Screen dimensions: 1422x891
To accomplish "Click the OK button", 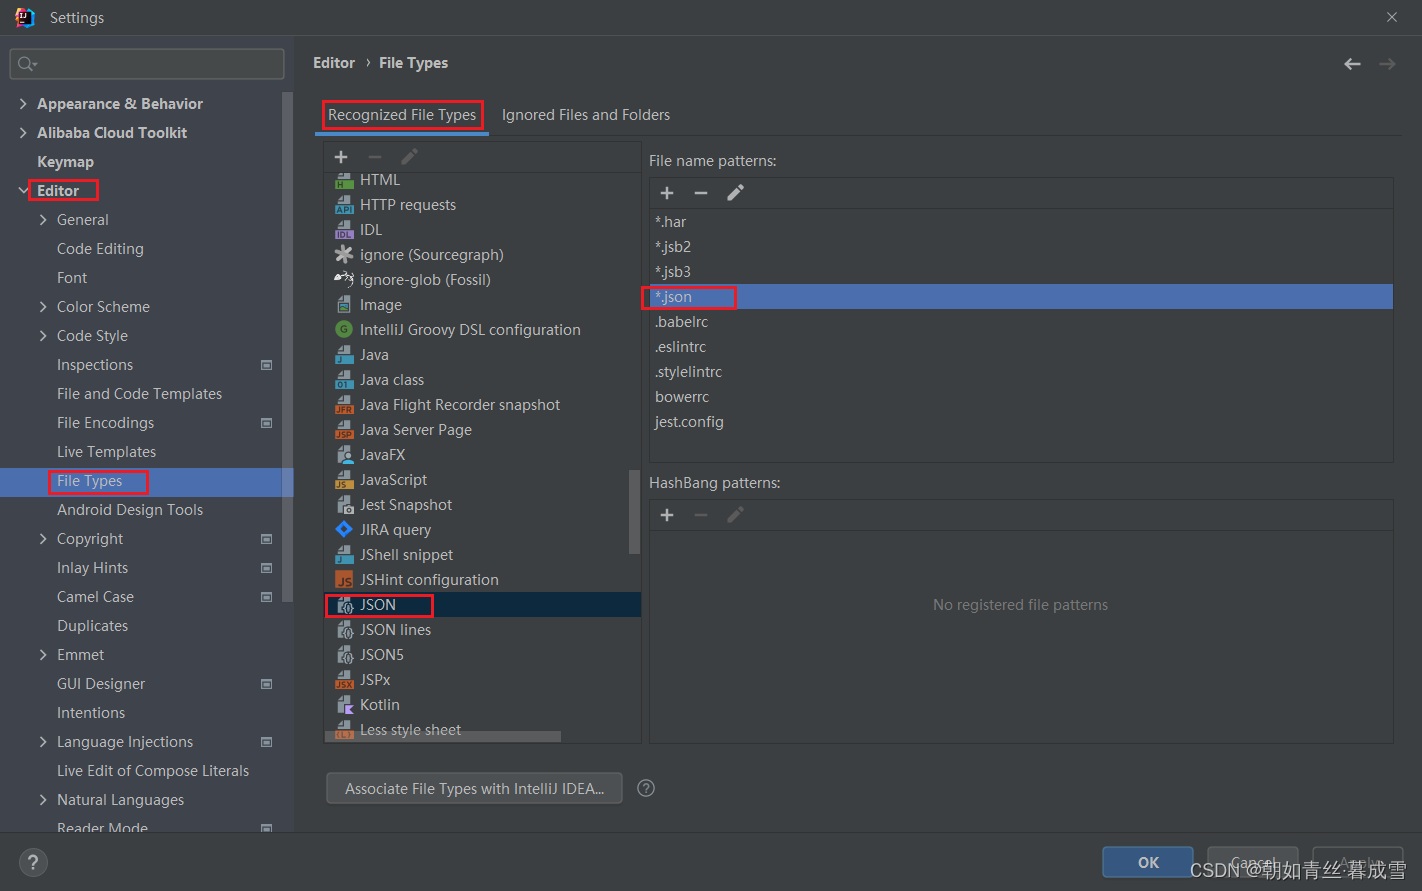I will click(1149, 862).
